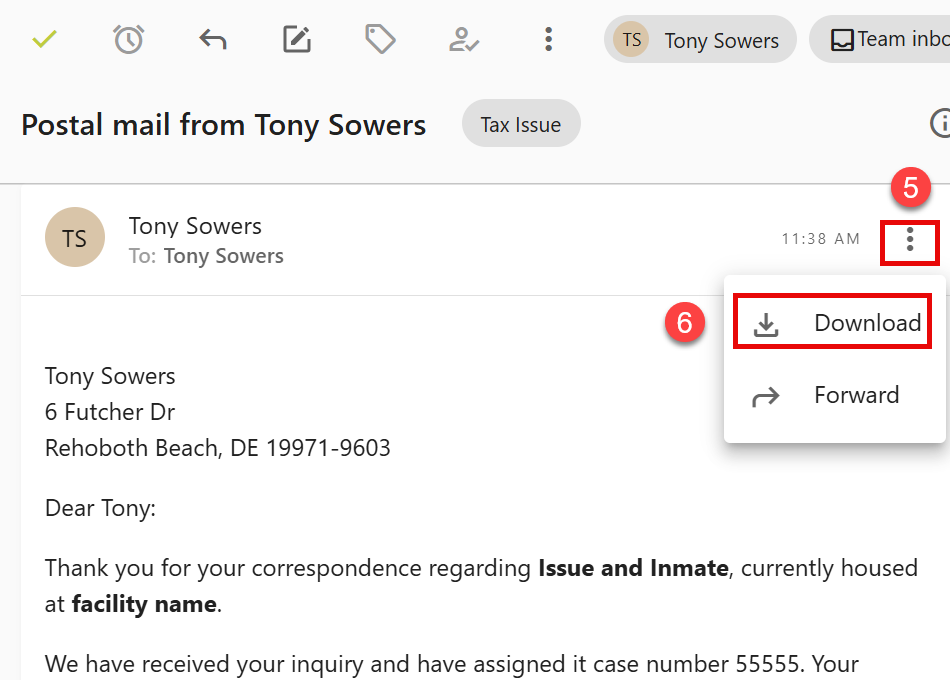Click the Tony Sowers contact chip
Image resolution: width=950 pixels, height=680 pixels.
coord(700,40)
